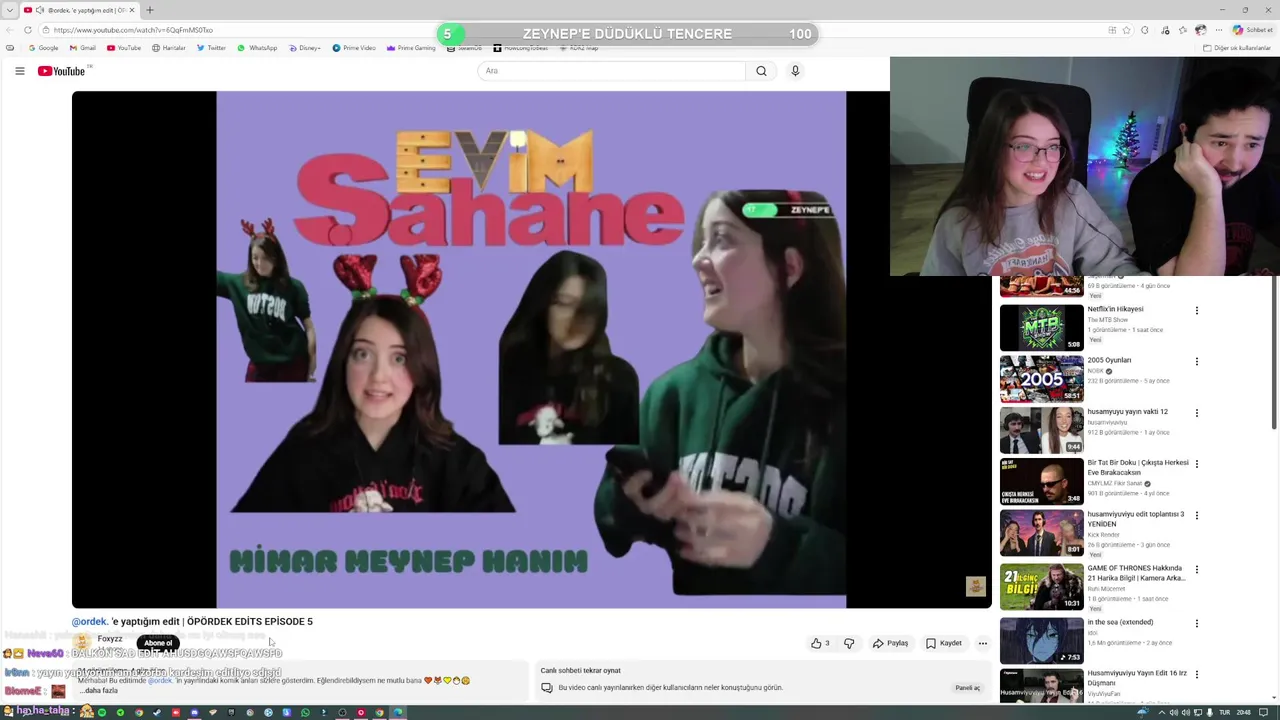Click the live chat replay icon

click(x=547, y=688)
